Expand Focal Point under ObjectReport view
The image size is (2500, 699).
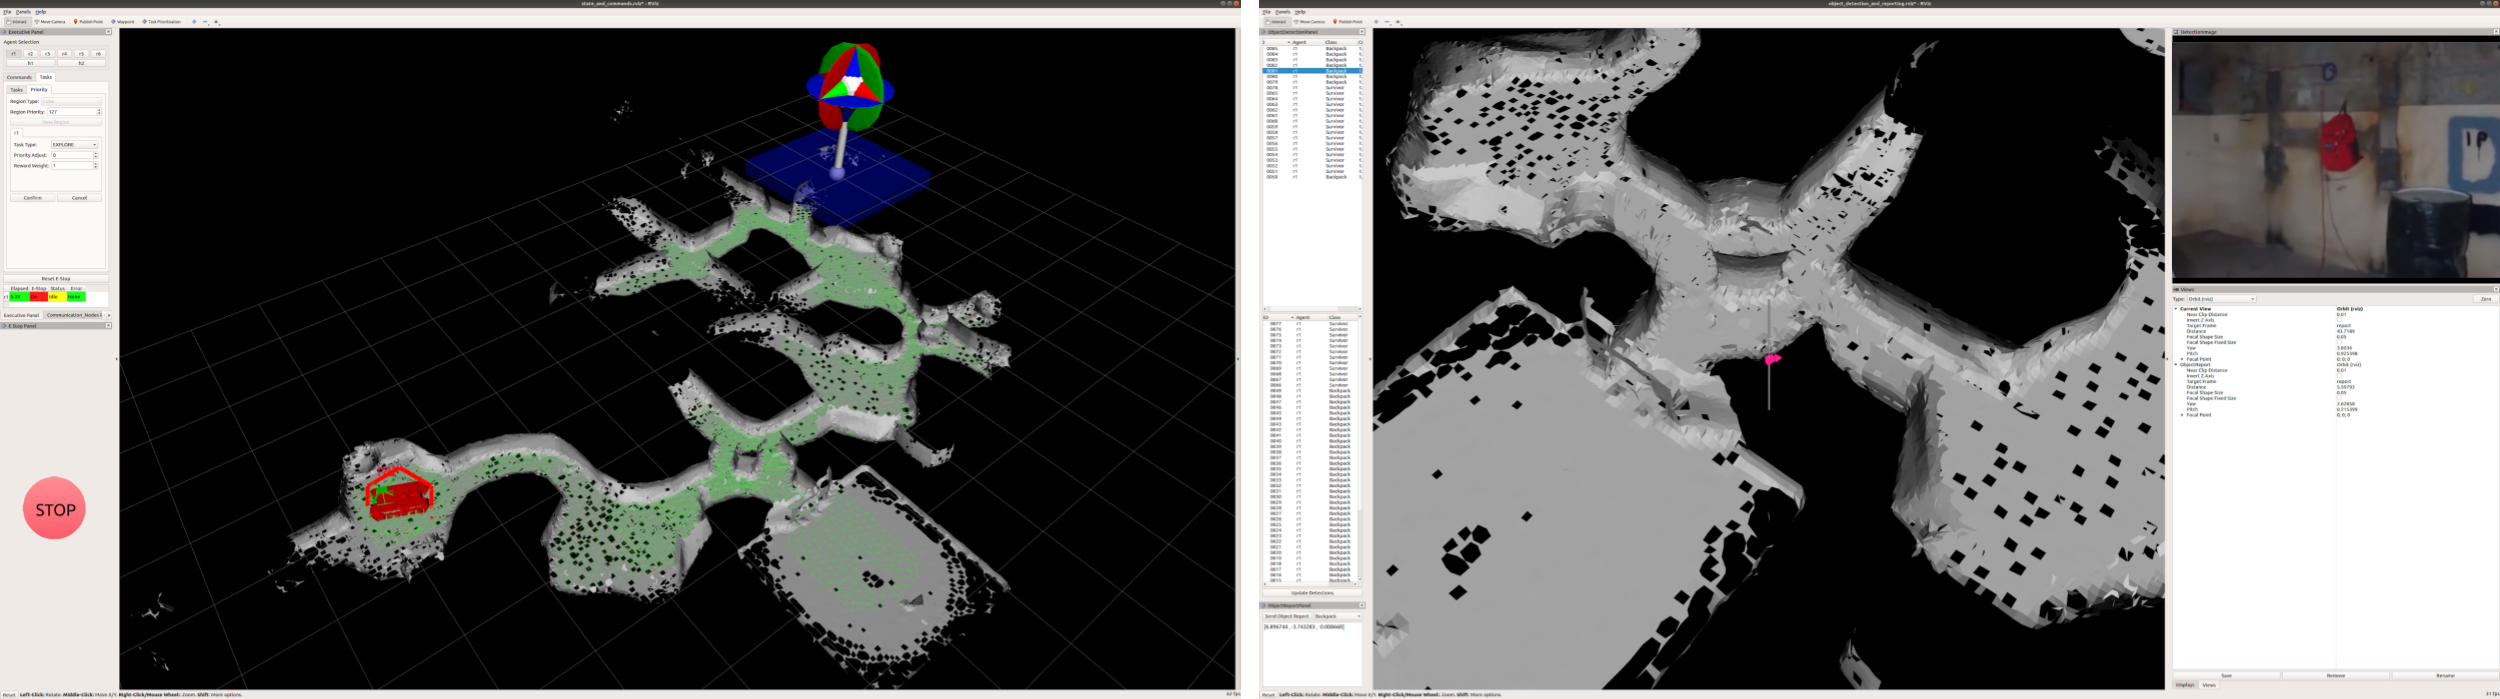pyautogui.click(x=2182, y=415)
